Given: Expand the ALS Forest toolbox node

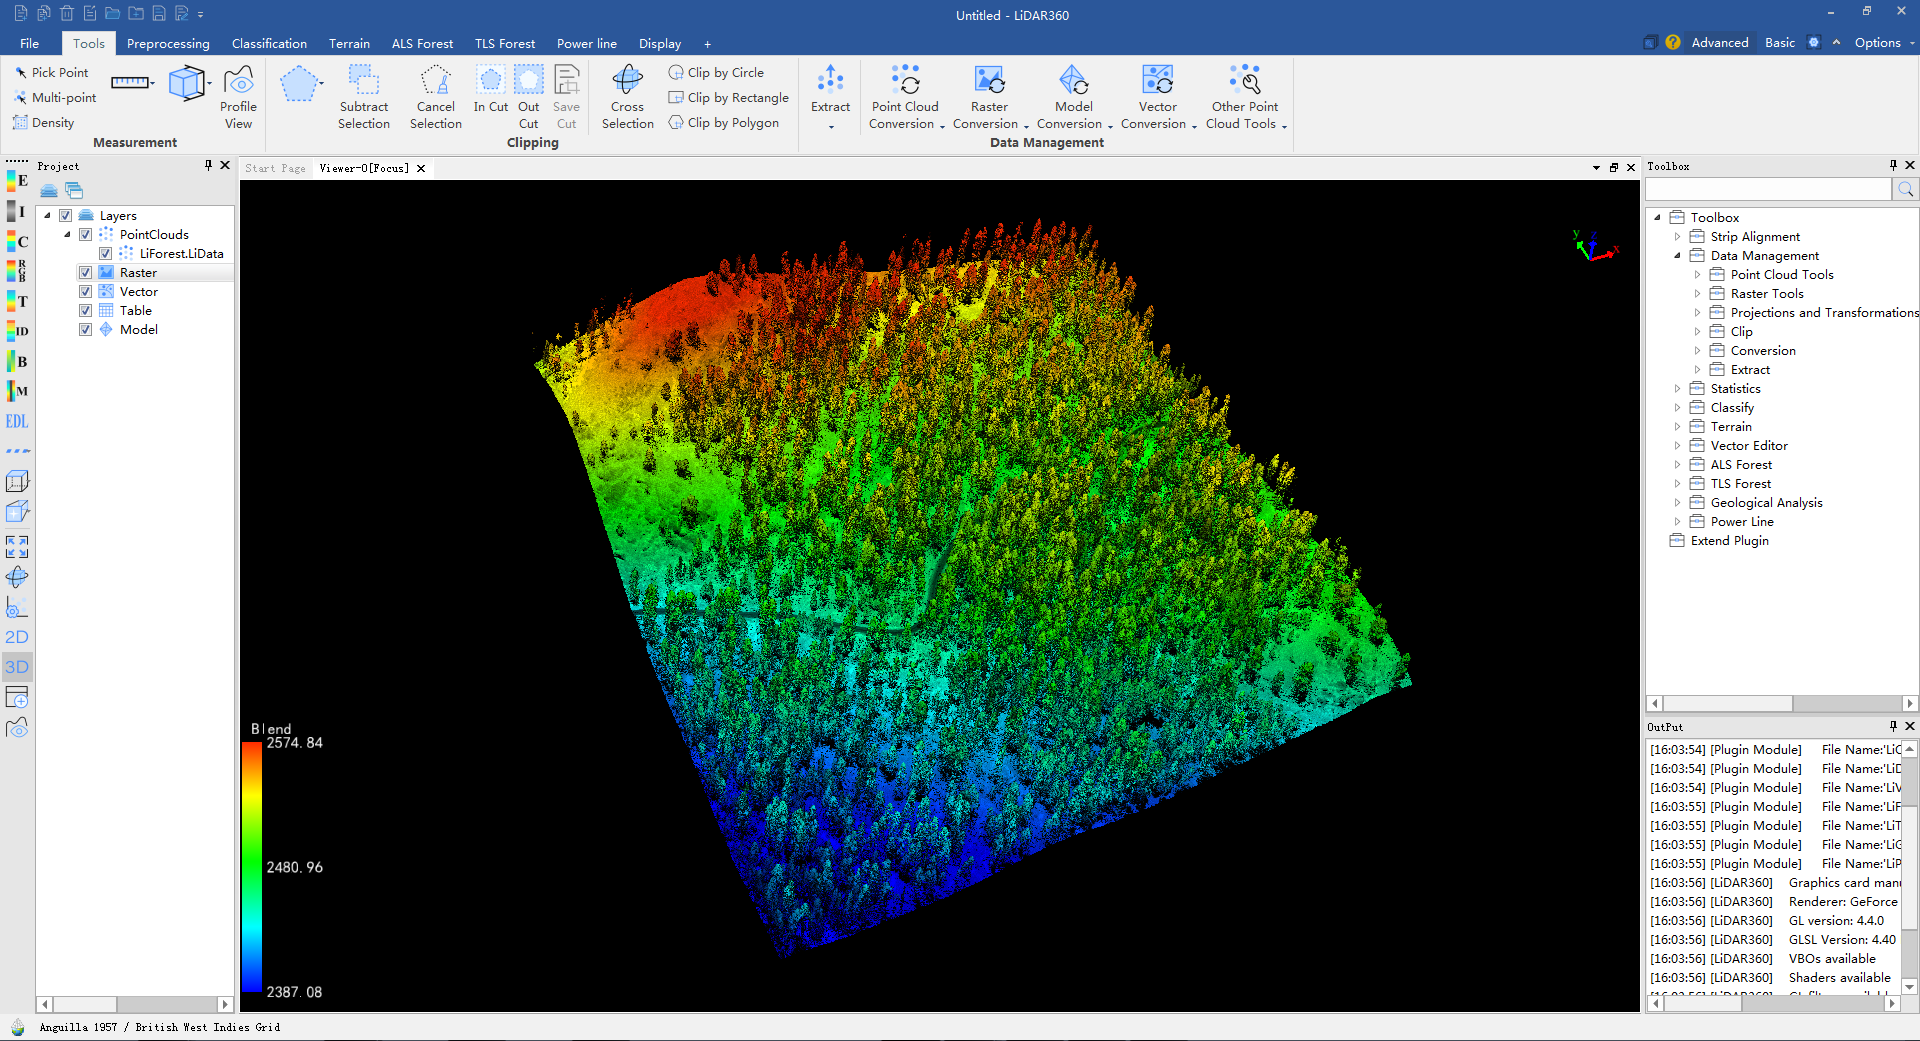Looking at the screenshot, I should click(1677, 465).
